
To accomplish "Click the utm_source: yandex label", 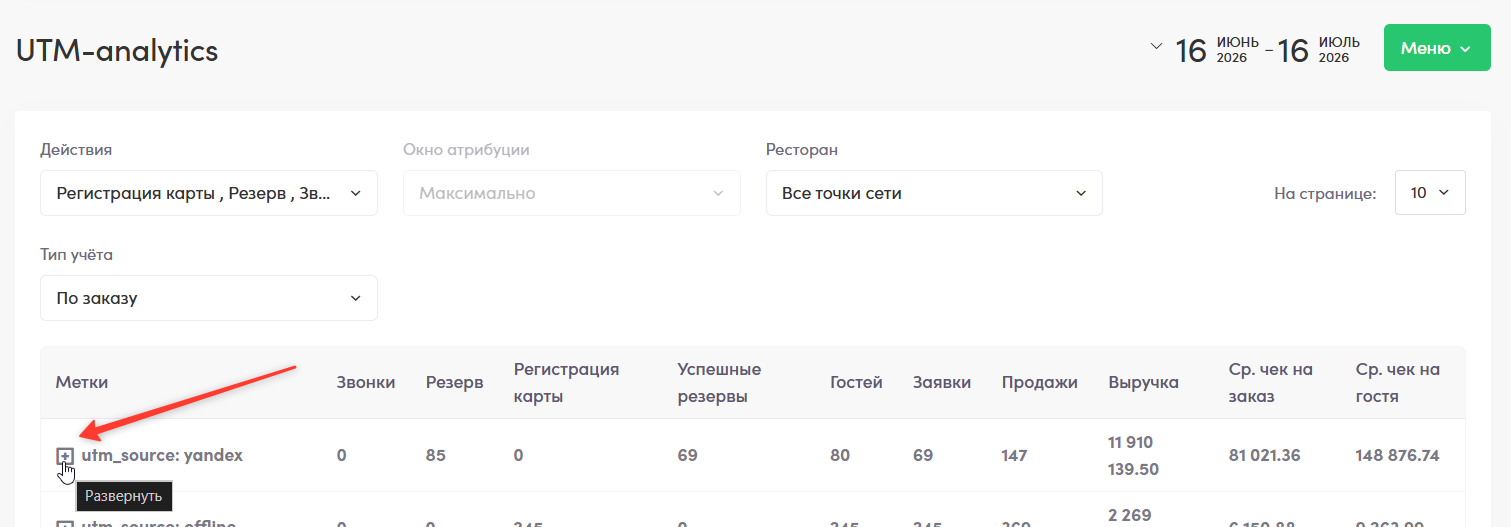I will (162, 456).
